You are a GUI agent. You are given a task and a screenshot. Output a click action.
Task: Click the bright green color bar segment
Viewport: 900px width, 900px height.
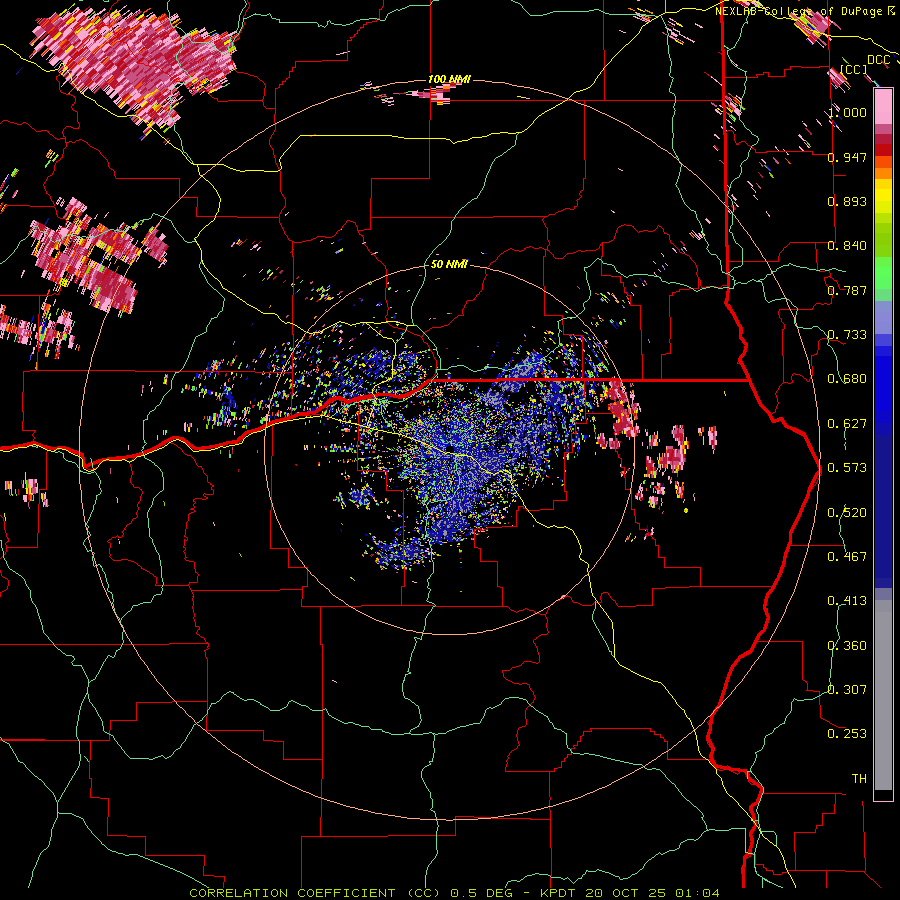[883, 273]
